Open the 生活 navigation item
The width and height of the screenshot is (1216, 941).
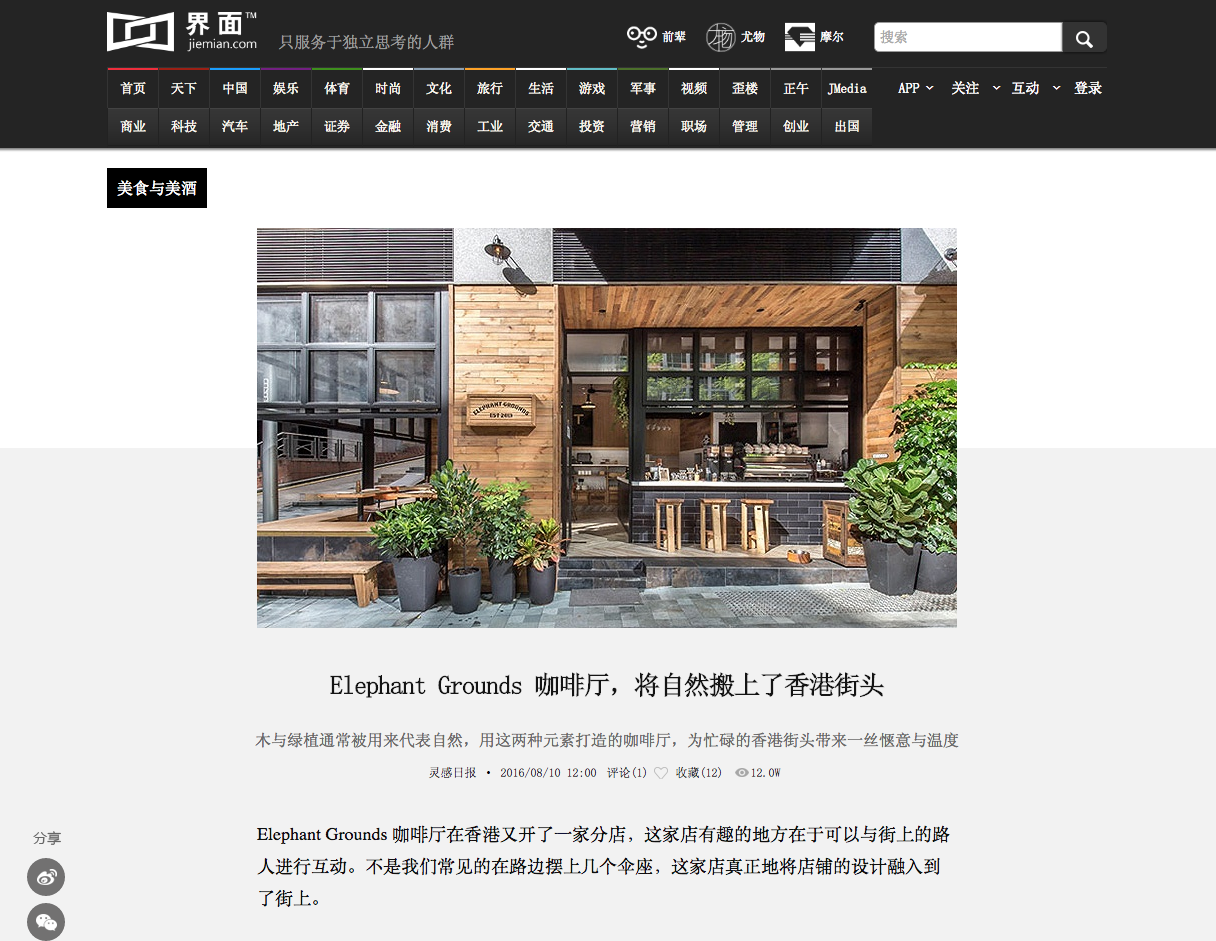pos(540,88)
